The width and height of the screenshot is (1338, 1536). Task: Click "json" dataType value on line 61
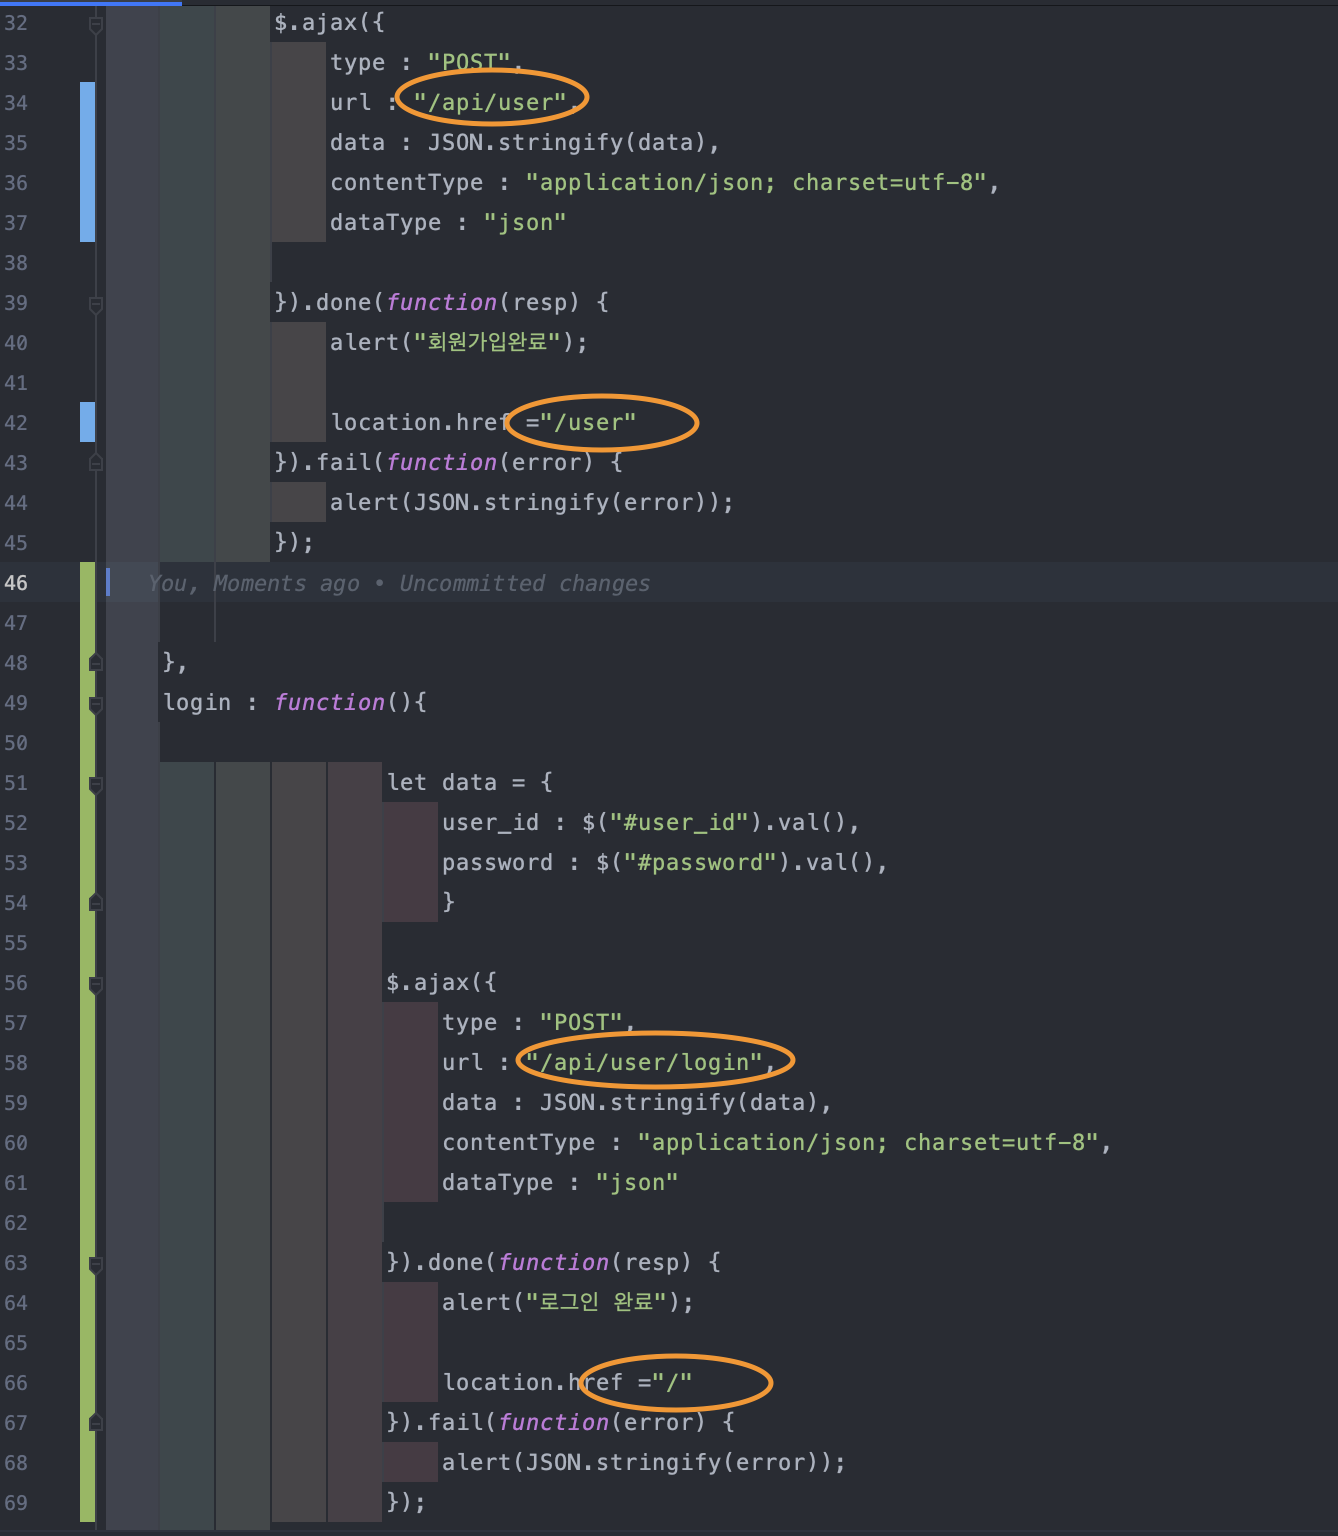(637, 1183)
